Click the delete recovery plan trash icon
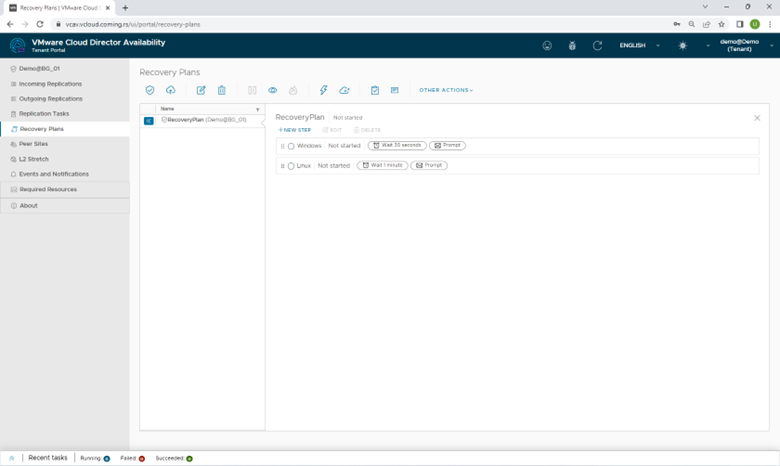The height and width of the screenshot is (466, 780). coord(222,90)
